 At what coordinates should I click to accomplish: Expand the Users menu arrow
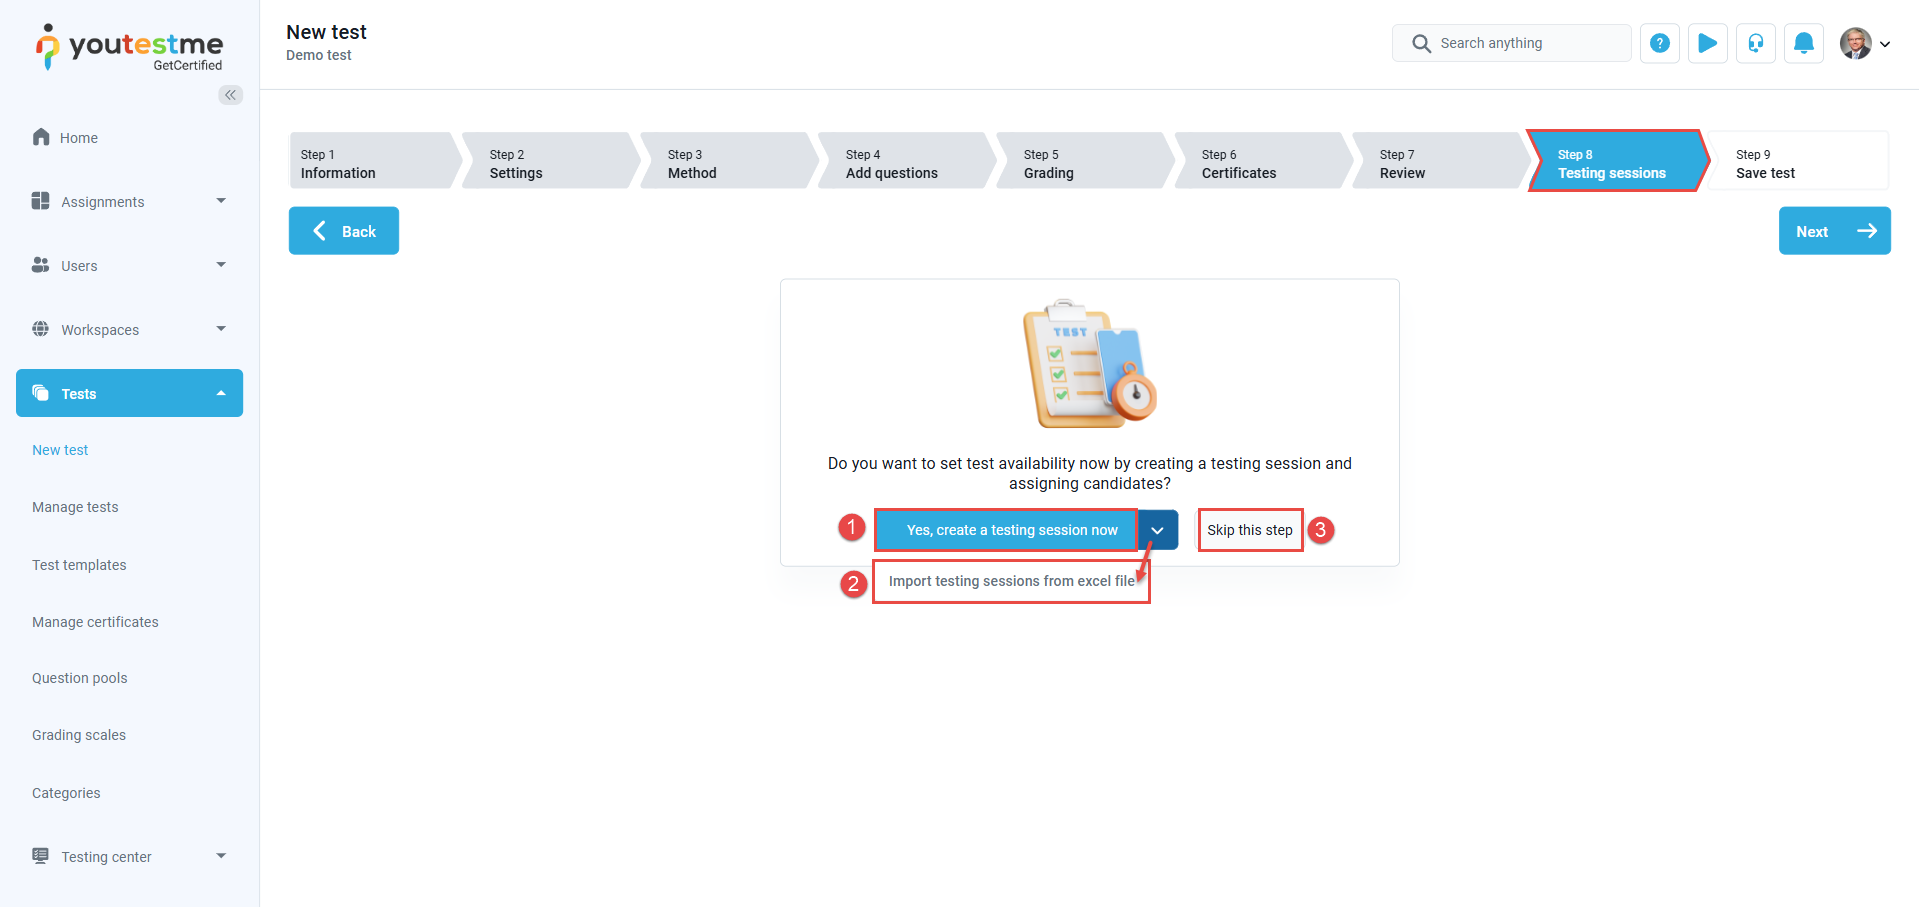click(221, 265)
